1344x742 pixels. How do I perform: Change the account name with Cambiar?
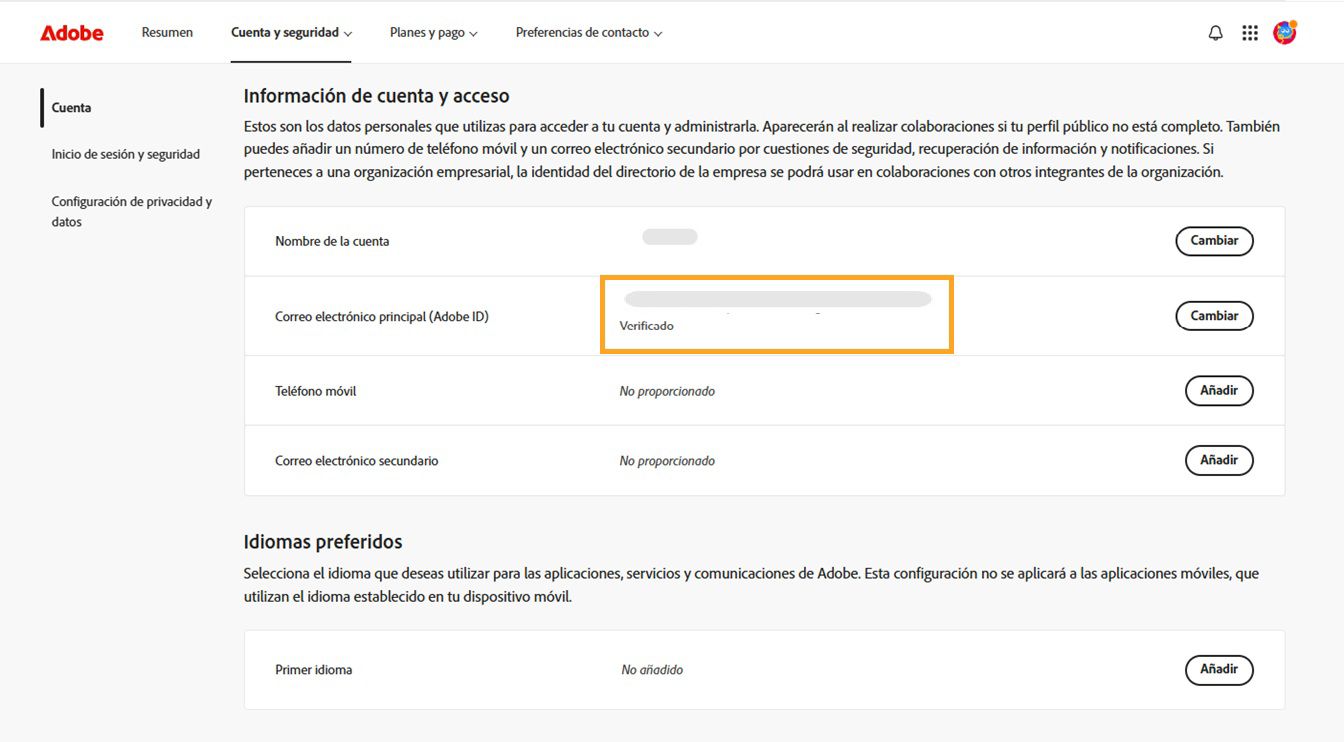1213,241
